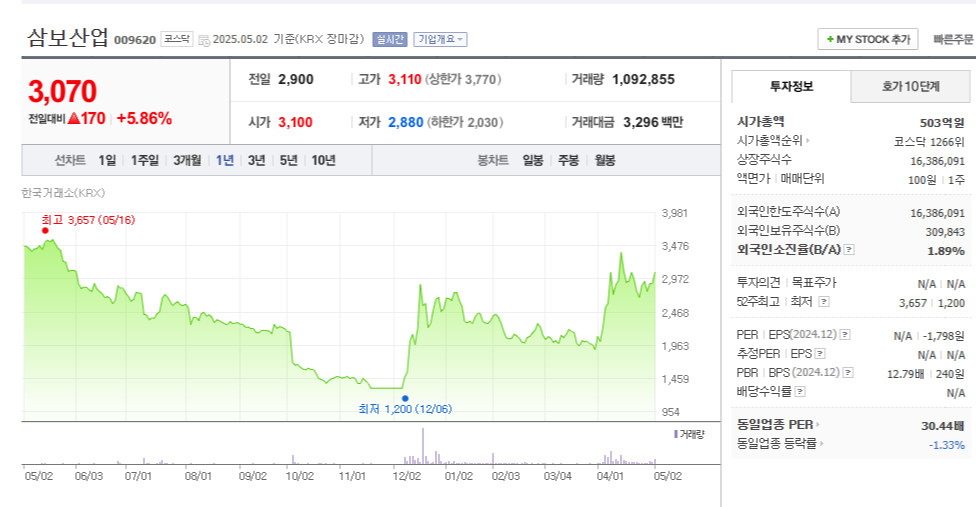The image size is (976, 507).
Task: Click the purple 거래량 legend icon
Action: pyautogui.click(x=676, y=434)
